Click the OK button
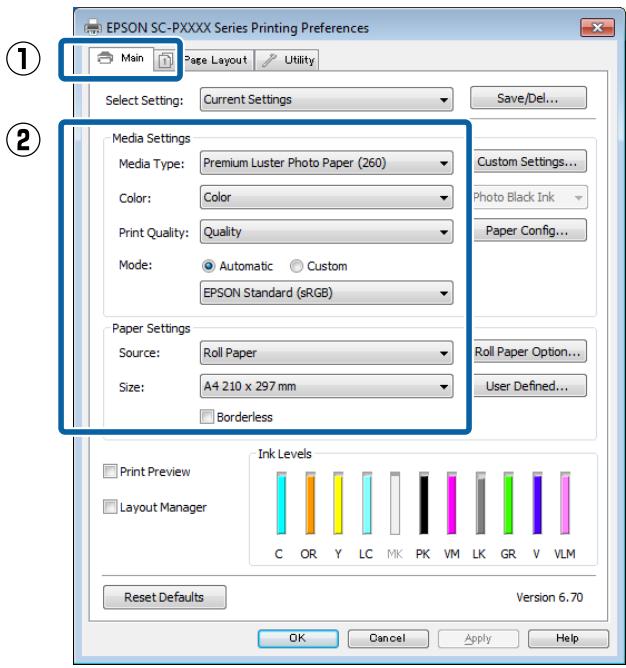 click(x=298, y=638)
